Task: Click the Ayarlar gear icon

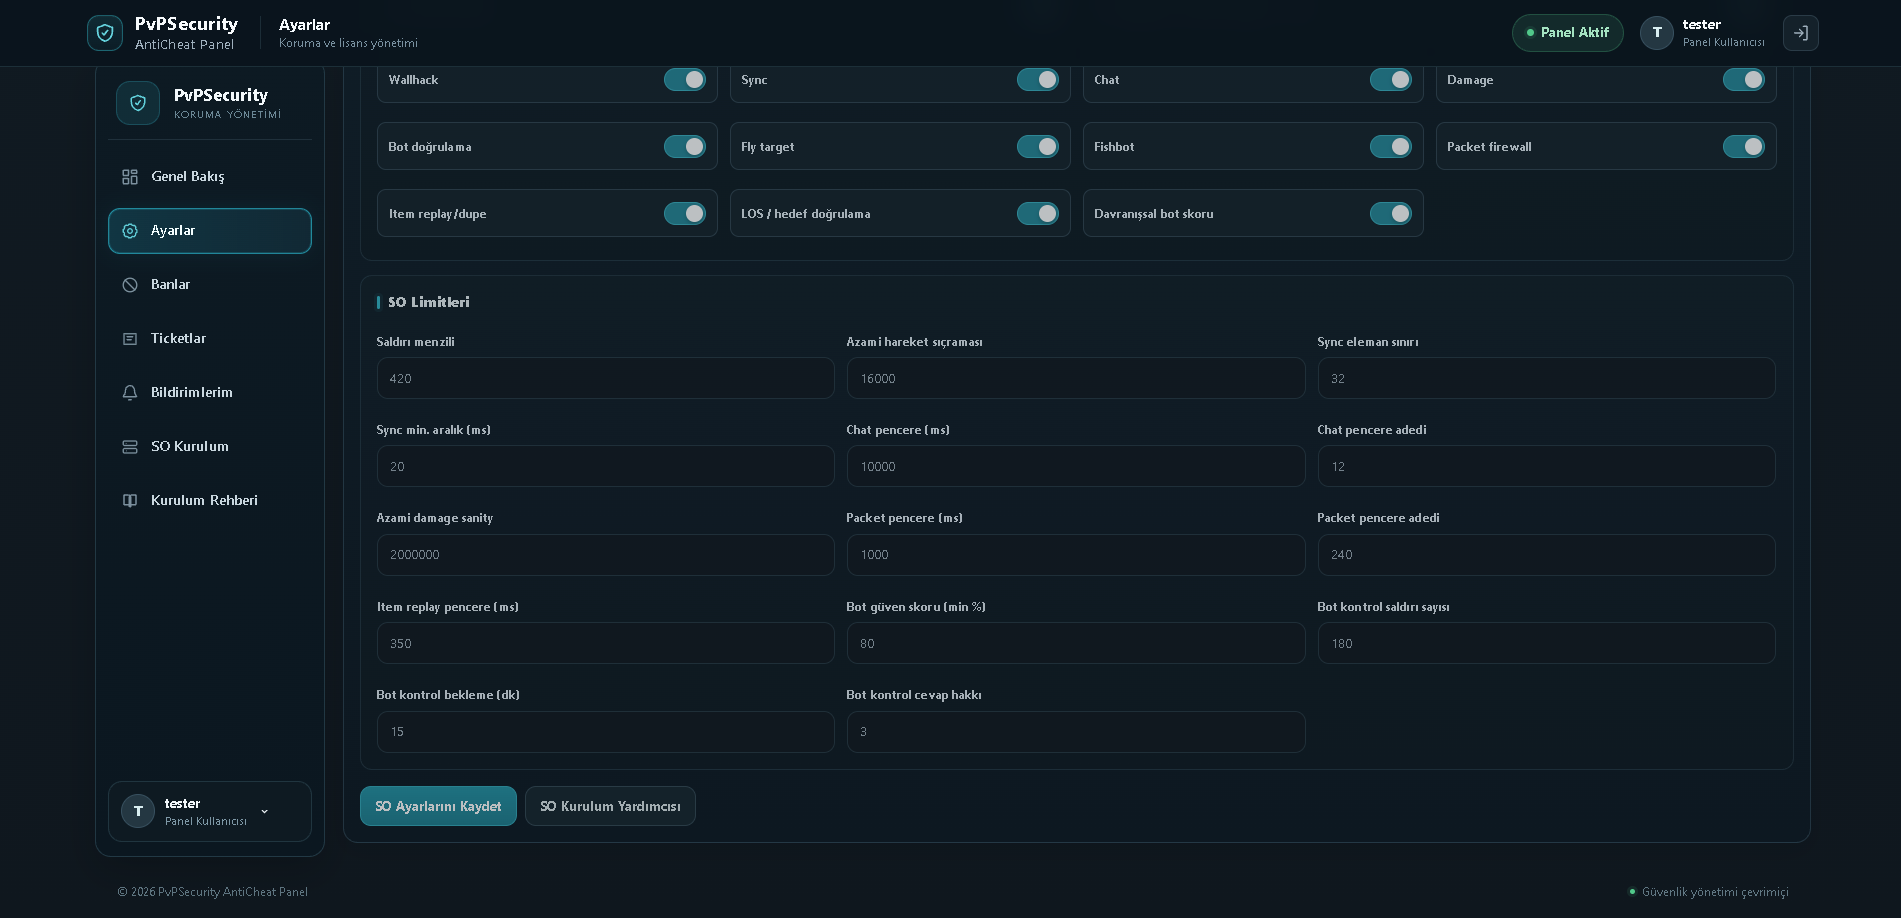Action: pyautogui.click(x=130, y=231)
